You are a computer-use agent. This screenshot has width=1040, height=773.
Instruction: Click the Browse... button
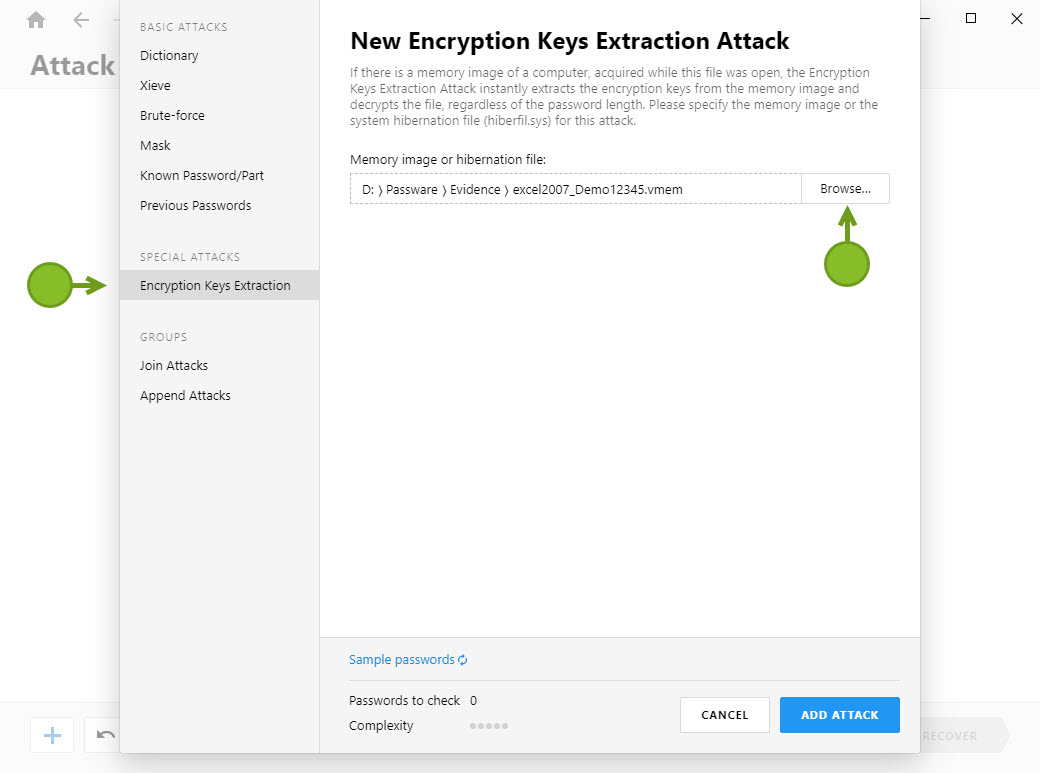845,188
